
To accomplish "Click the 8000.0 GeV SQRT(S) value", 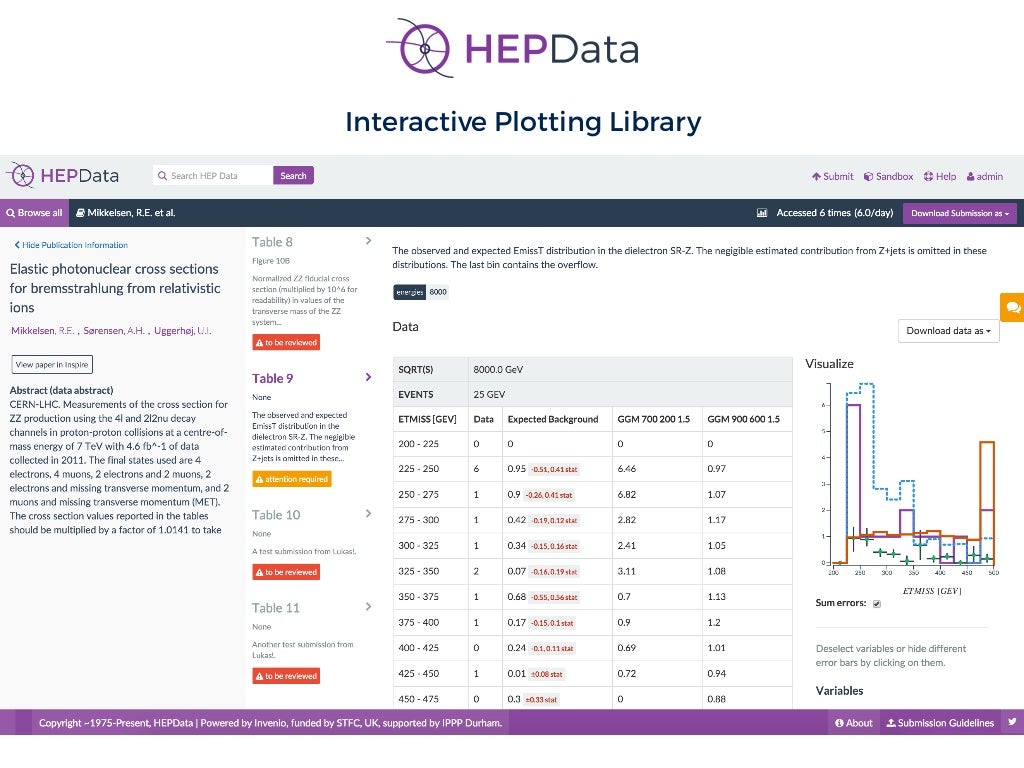I will 498,370.
